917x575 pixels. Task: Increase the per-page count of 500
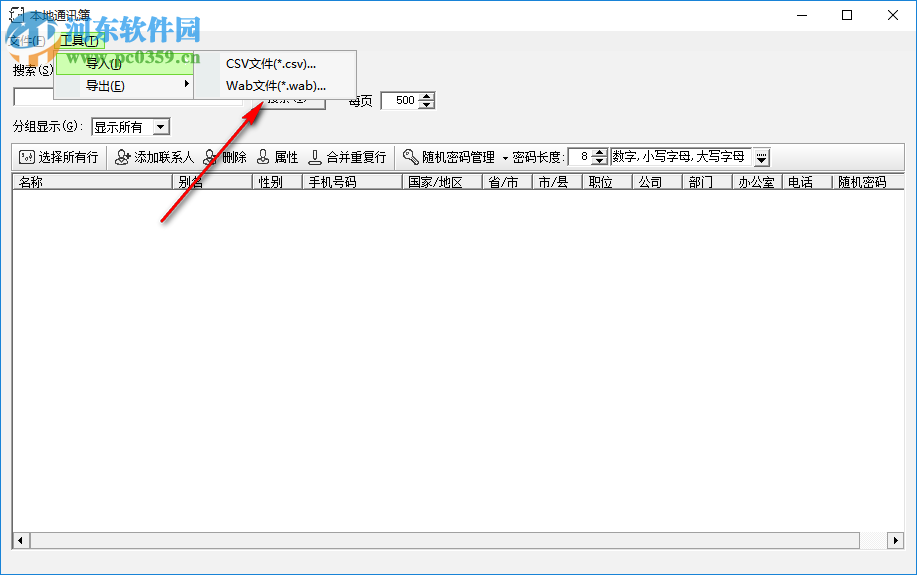(427, 97)
